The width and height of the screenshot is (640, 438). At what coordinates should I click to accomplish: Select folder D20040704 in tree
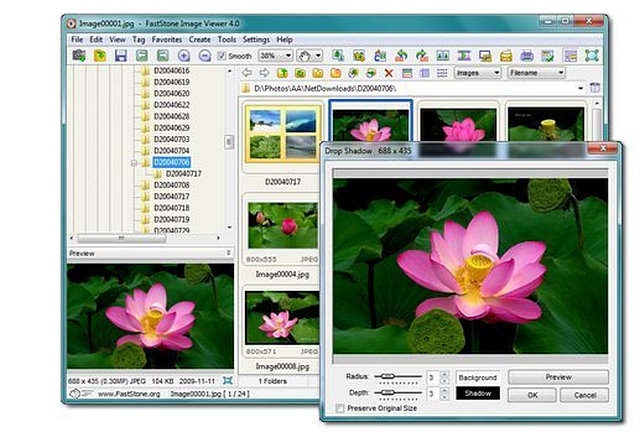click(171, 151)
